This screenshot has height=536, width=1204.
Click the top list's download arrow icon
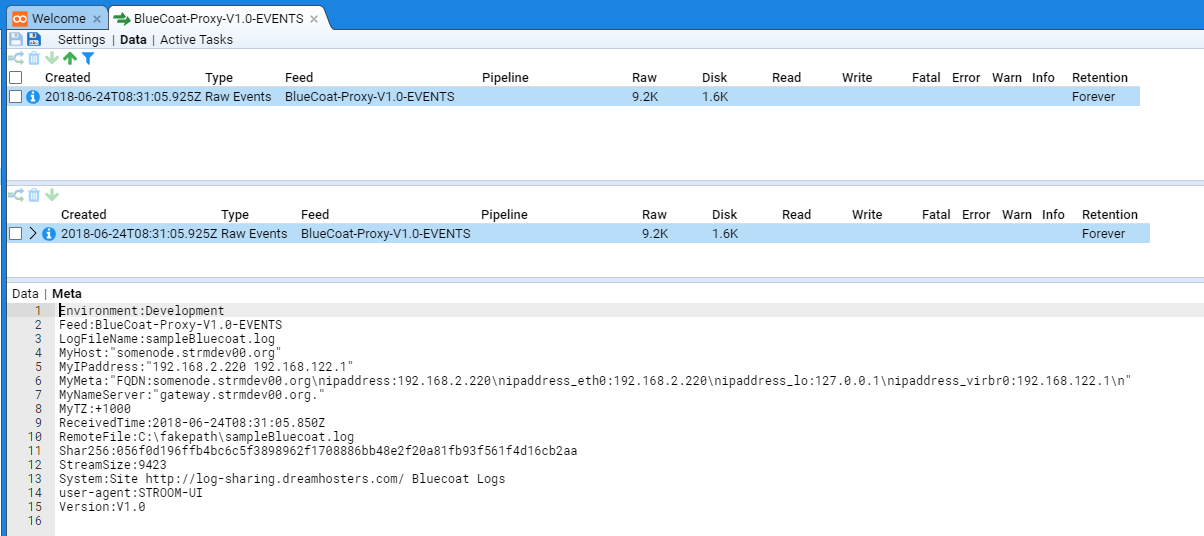(x=52, y=59)
